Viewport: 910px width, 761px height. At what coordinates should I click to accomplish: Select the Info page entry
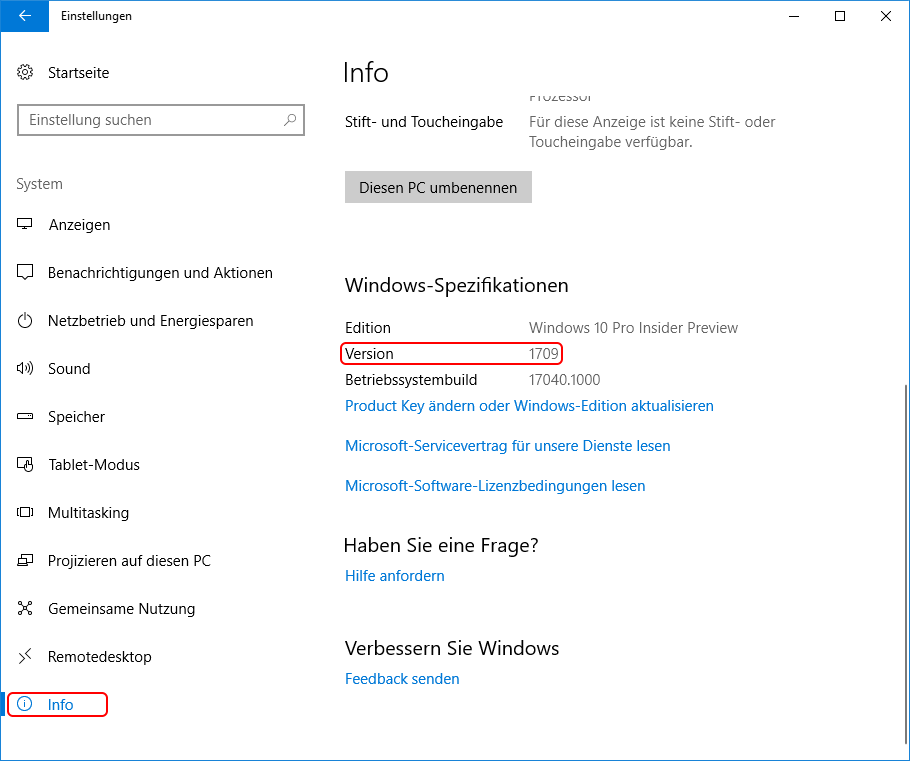[60, 705]
